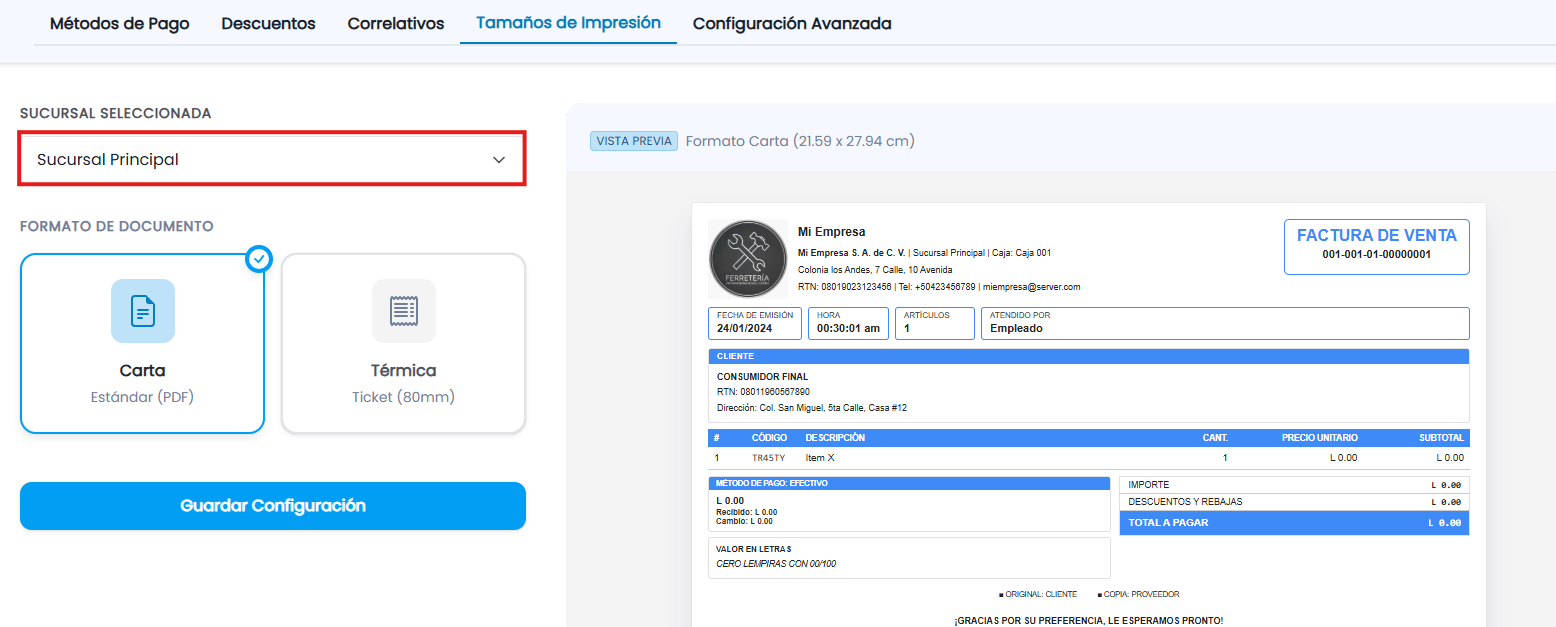Click the receipt icon on the Térmica card

(x=404, y=311)
